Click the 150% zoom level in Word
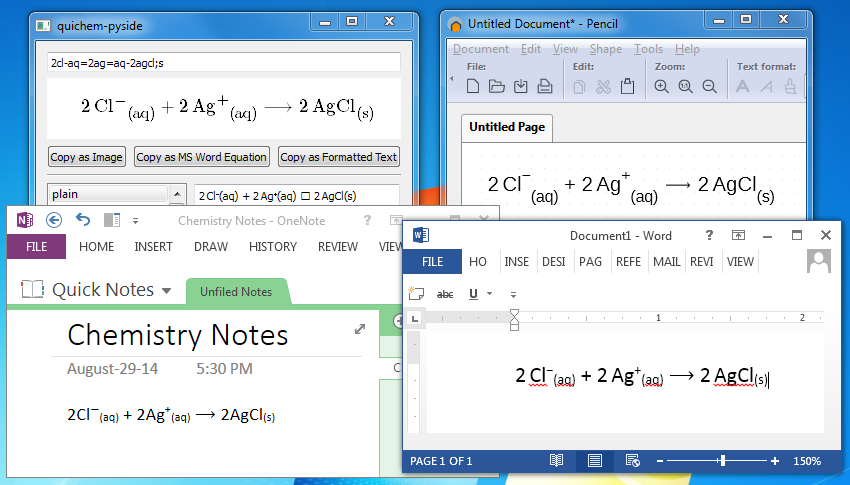Screen dimensions: 850x485 click(x=807, y=461)
